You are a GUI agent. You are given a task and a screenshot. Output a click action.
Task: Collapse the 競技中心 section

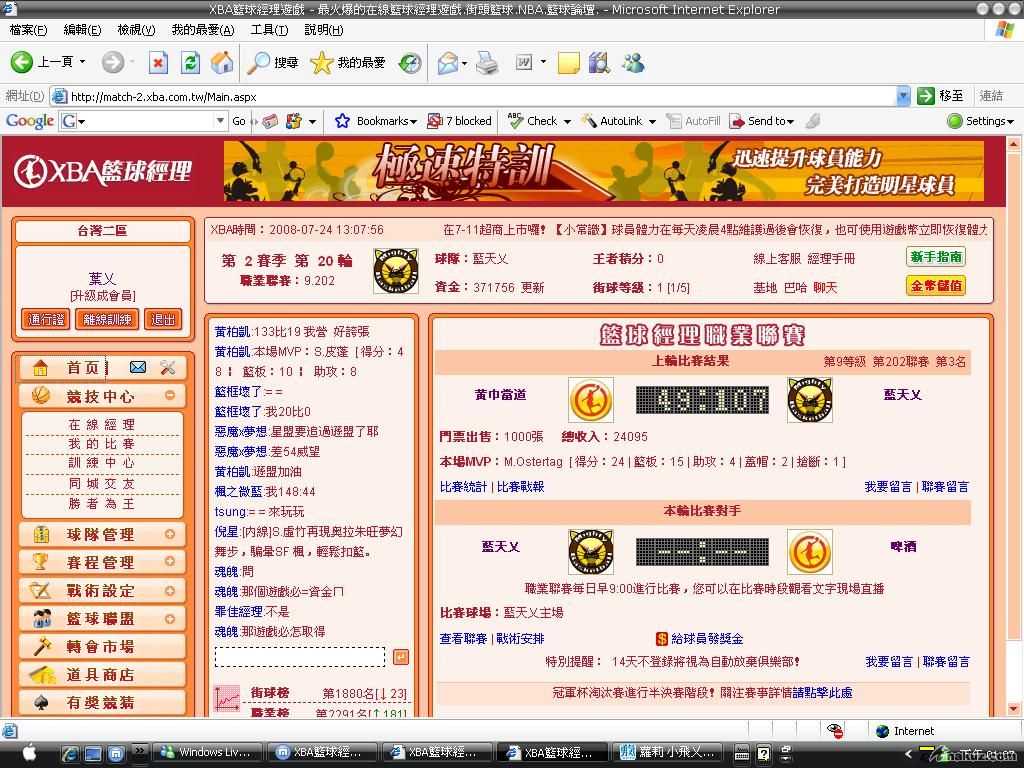170,395
